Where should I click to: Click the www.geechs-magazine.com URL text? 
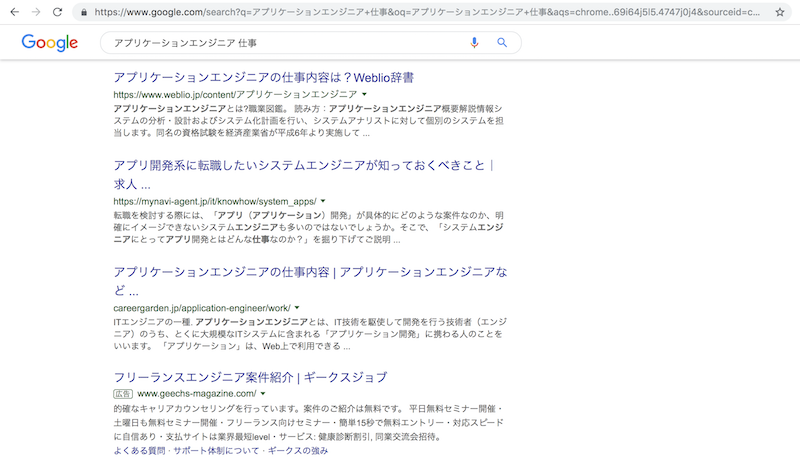pyautogui.click(x=197, y=393)
